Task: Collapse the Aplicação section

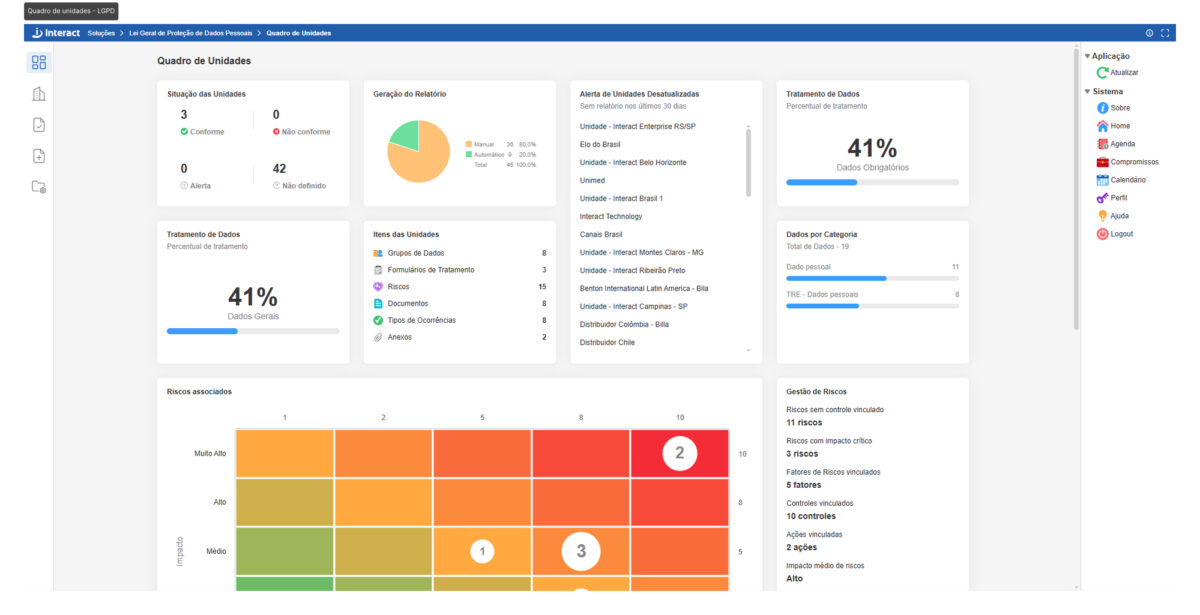Action: point(1087,56)
